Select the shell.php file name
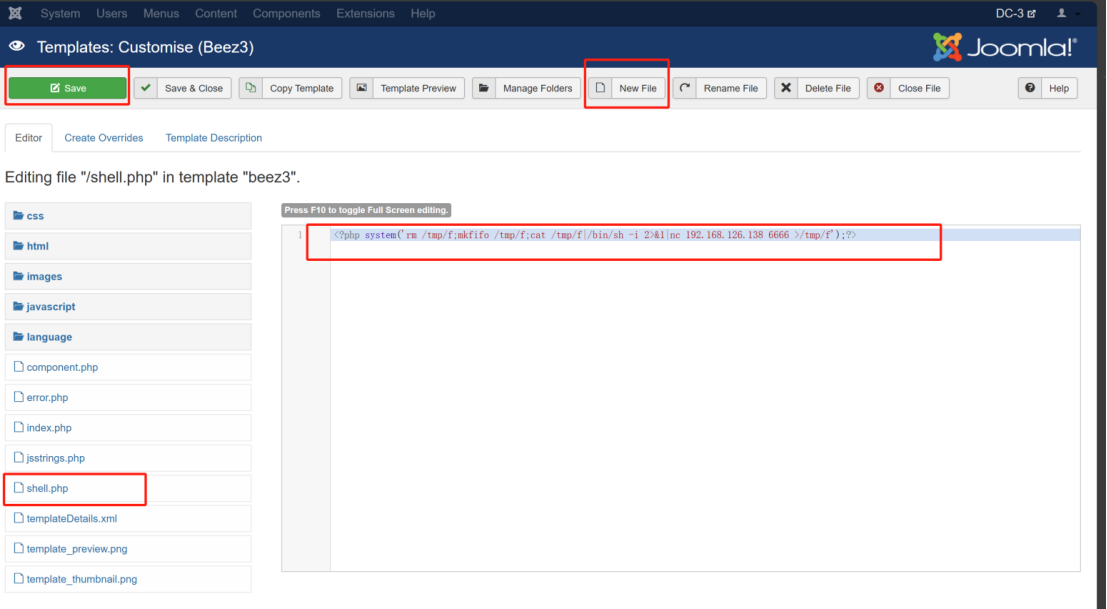The image size is (1107, 609). pos(47,488)
